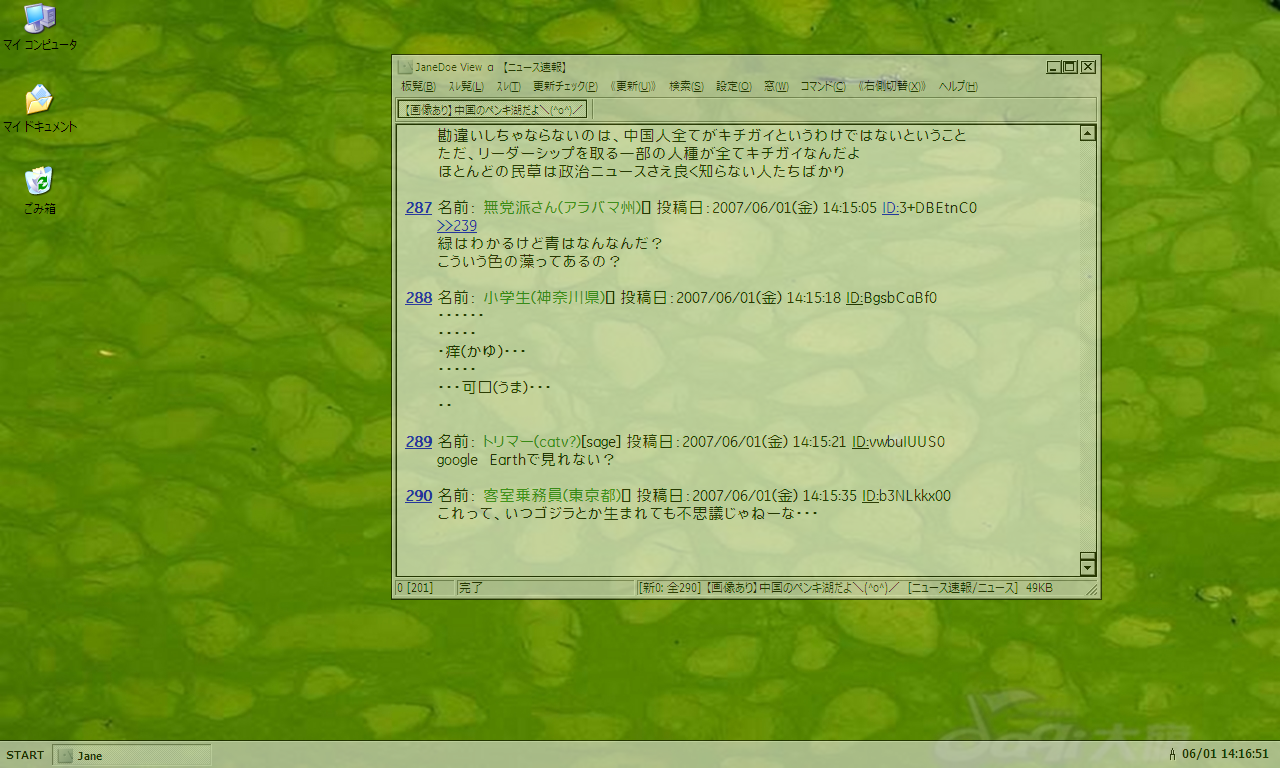The width and height of the screenshot is (1280, 768).
Task: Open the 窓(W) menu
Action: (x=776, y=87)
